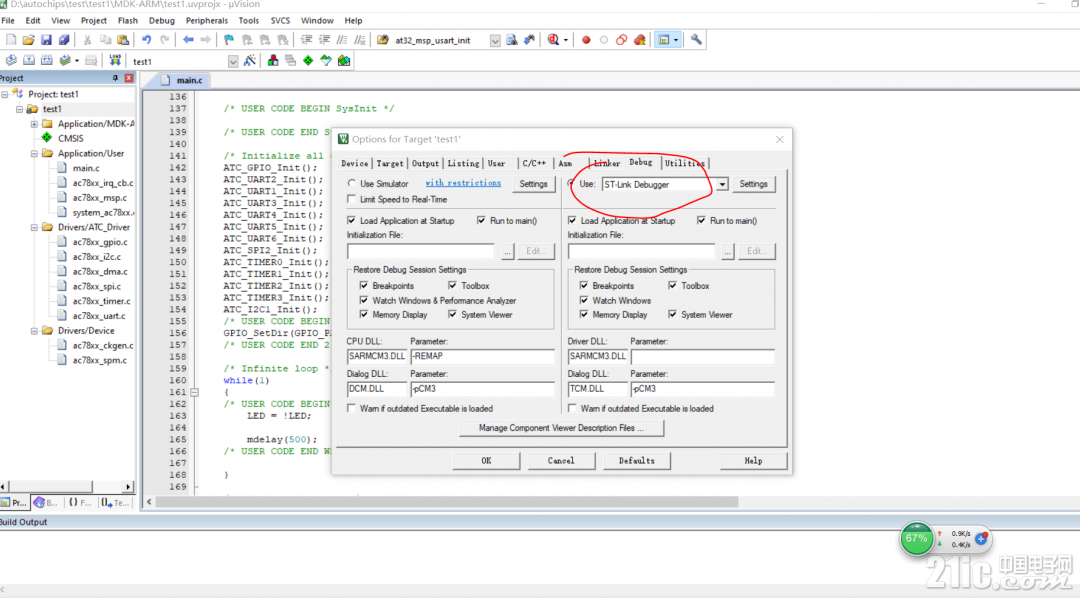This screenshot has width=1080, height=598.
Task: Open ac78xx_gpio.c in project tree
Action: pyautogui.click(x=100, y=242)
